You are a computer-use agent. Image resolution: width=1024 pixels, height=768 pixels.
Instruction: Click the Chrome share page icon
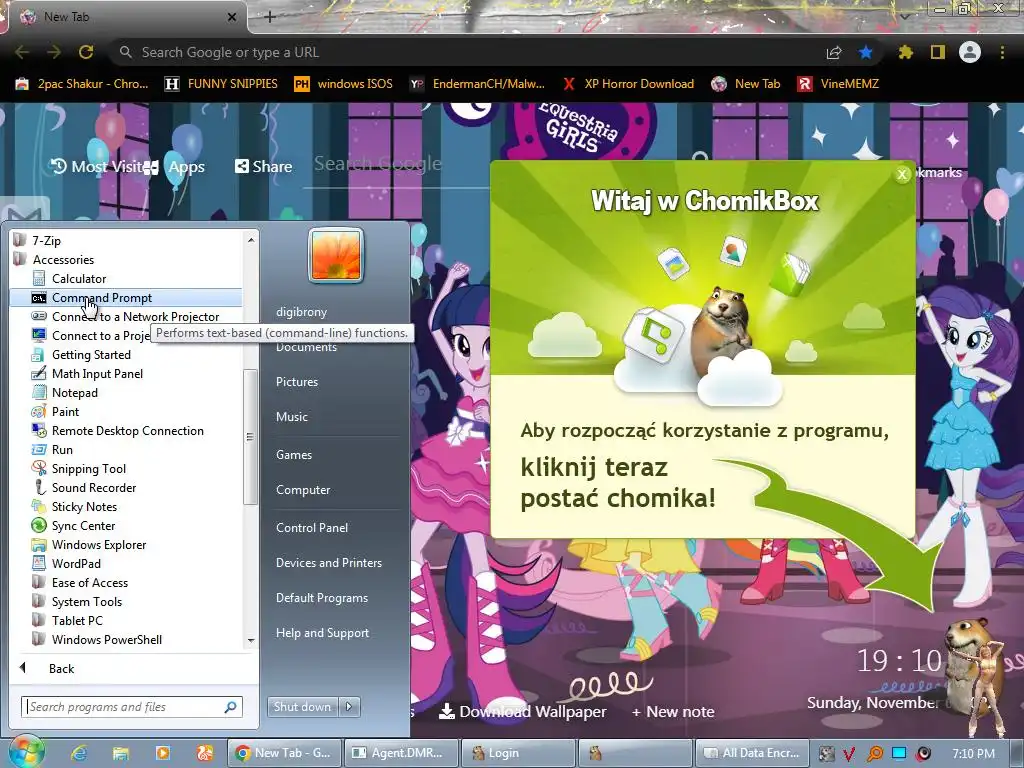click(834, 53)
